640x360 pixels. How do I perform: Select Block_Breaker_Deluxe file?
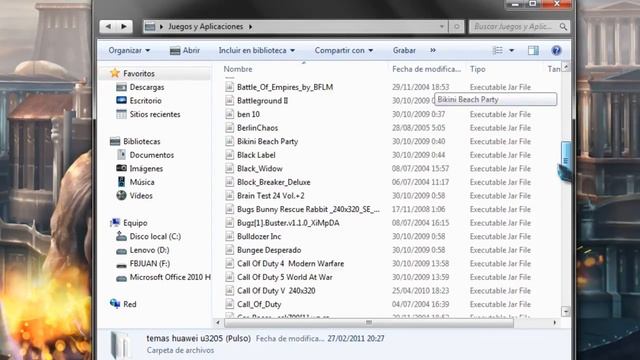pos(273,182)
